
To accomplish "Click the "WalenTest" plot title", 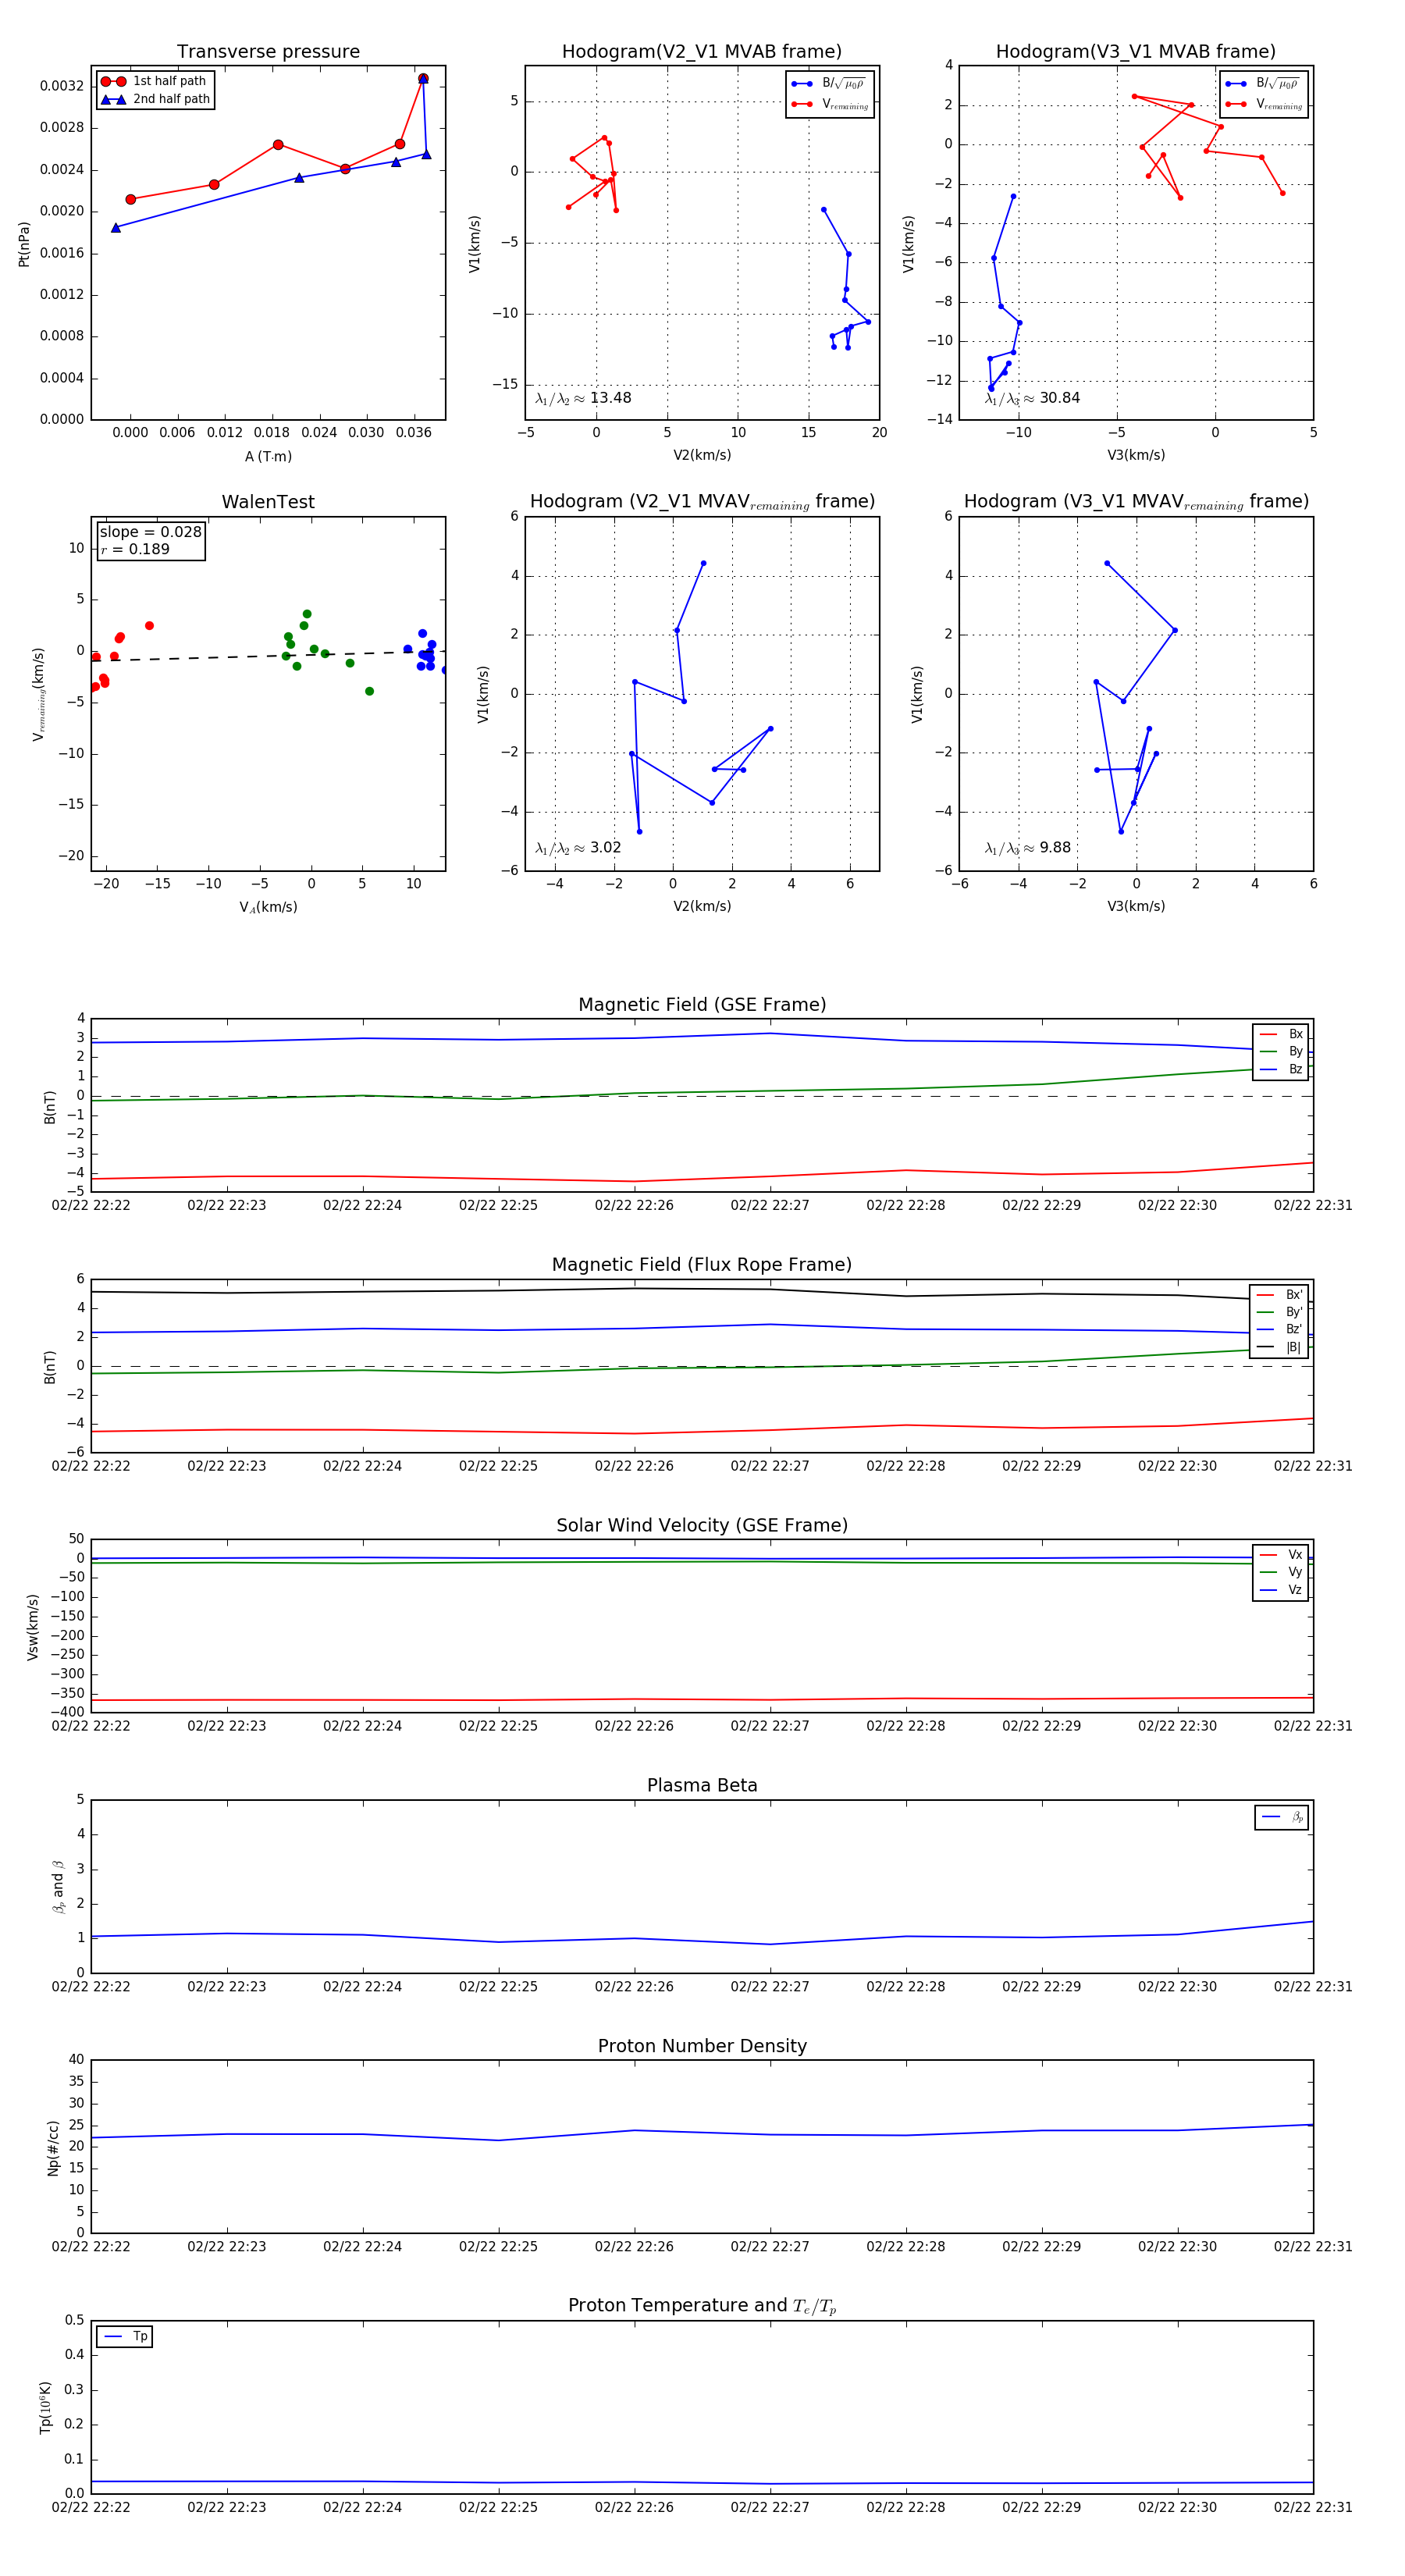I will tap(268, 502).
